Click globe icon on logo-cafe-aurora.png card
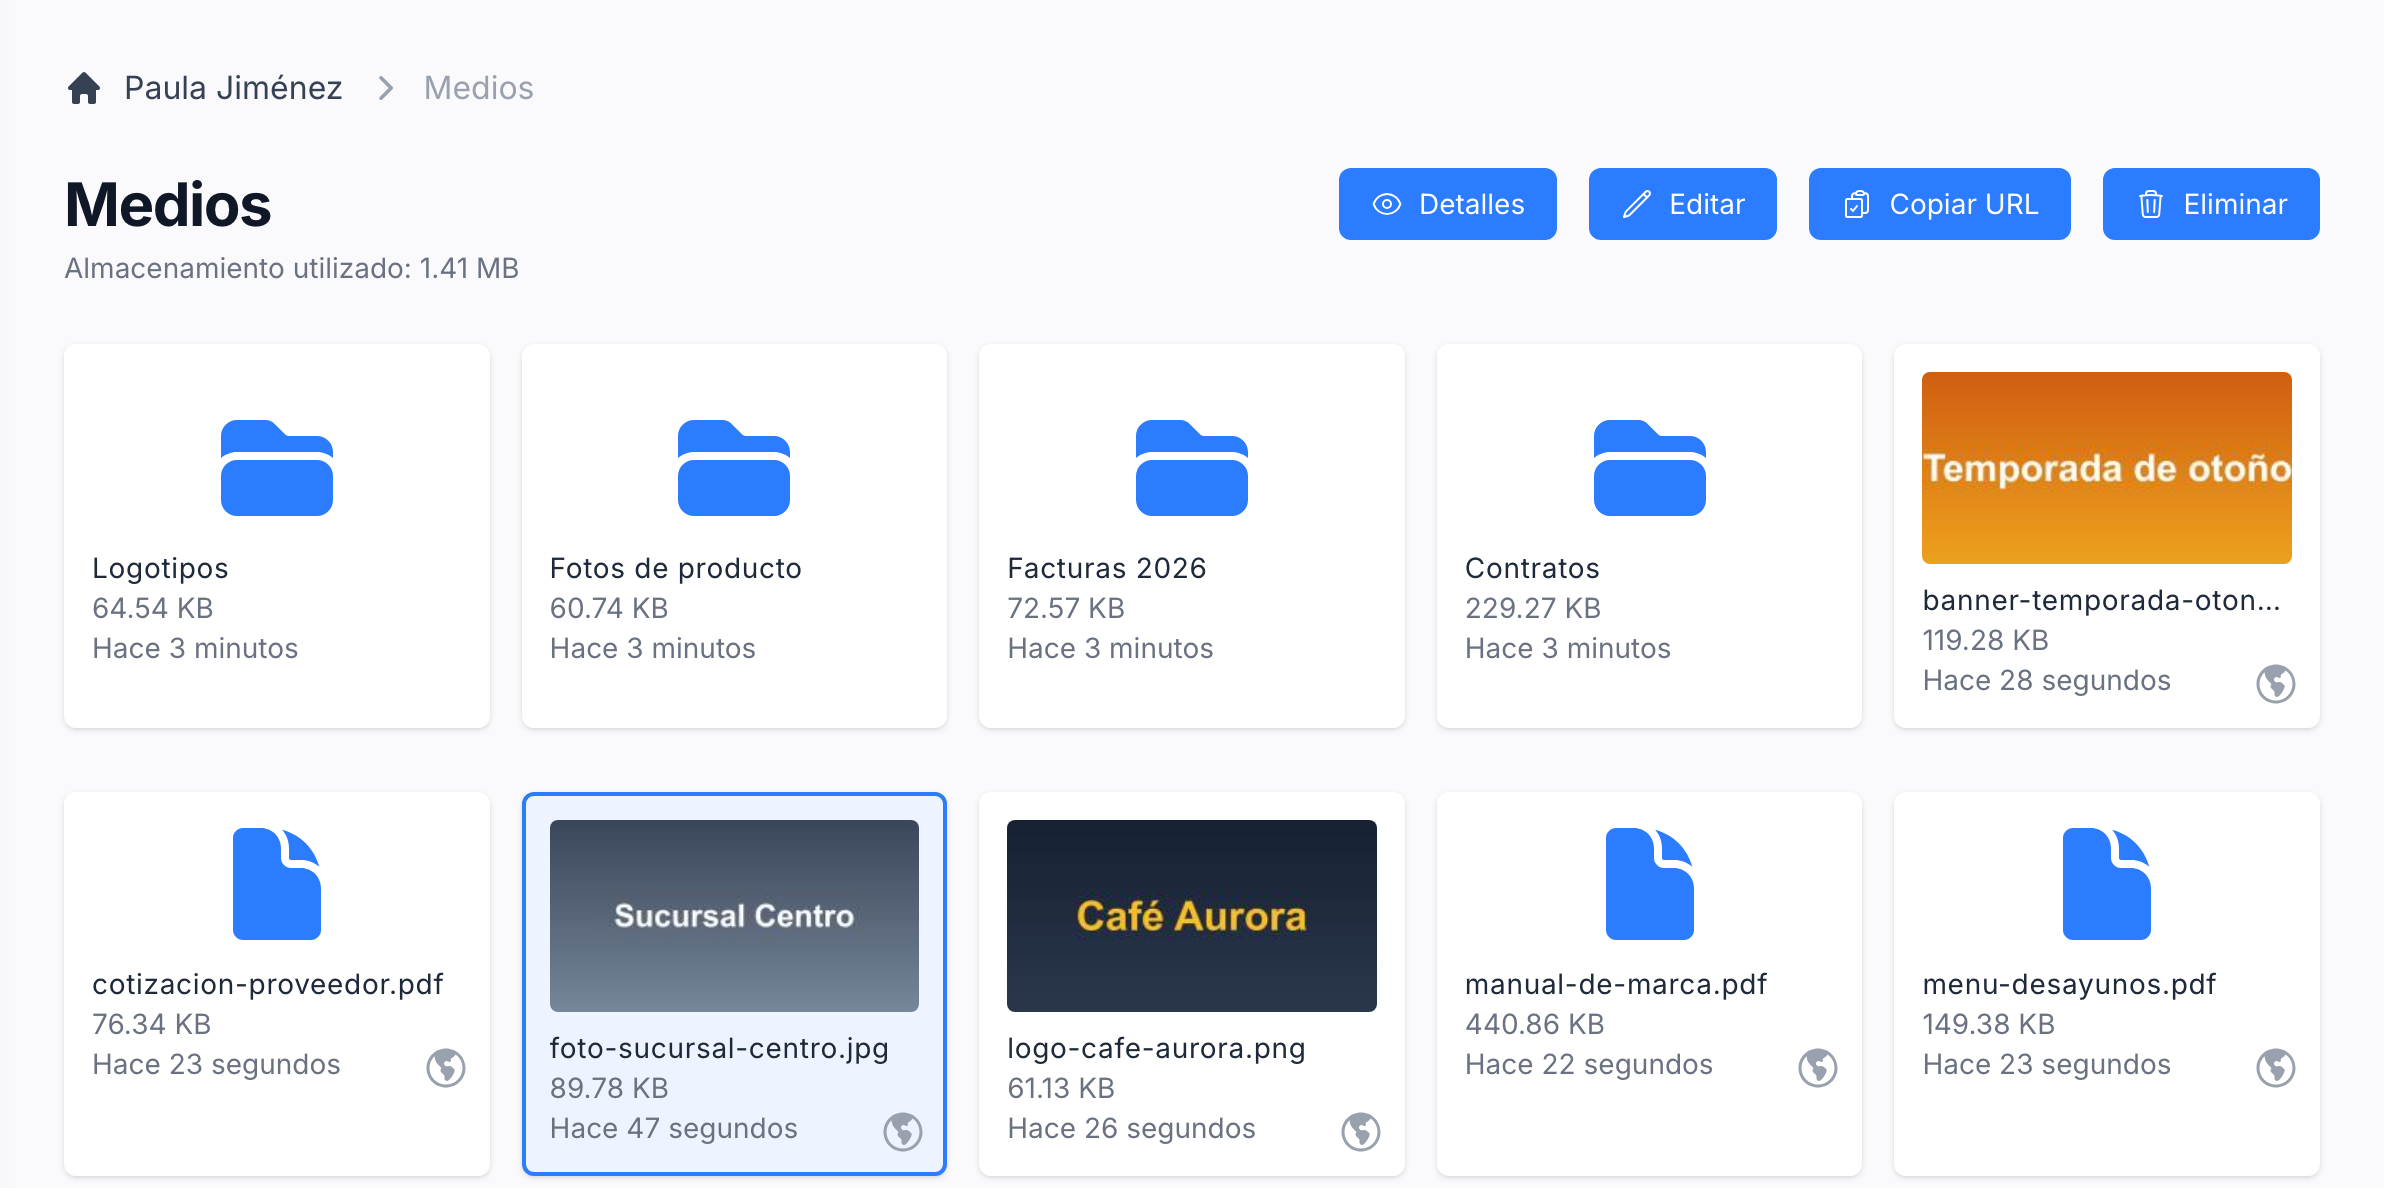 [1361, 1132]
